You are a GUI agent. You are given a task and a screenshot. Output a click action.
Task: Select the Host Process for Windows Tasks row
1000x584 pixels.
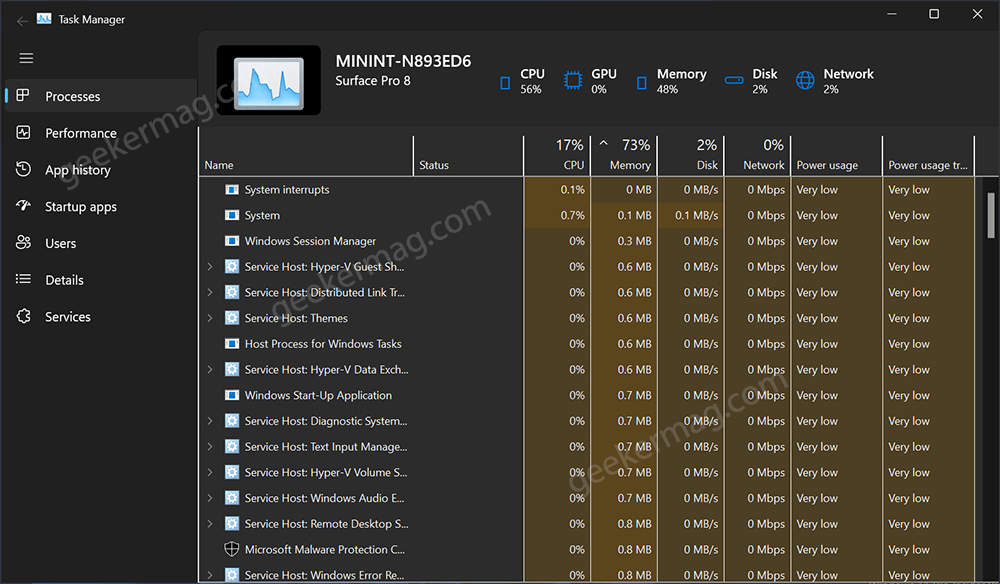[x=587, y=344]
